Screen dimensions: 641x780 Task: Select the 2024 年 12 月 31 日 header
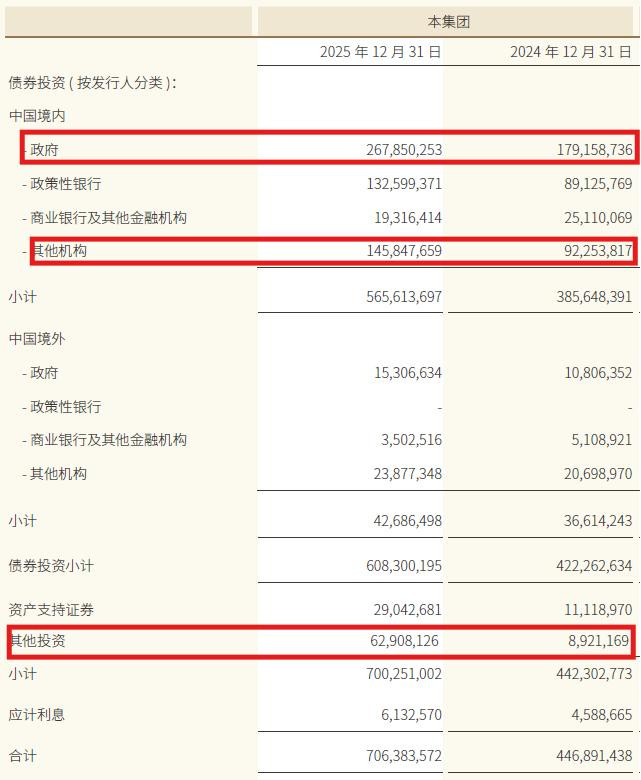click(x=571, y=52)
